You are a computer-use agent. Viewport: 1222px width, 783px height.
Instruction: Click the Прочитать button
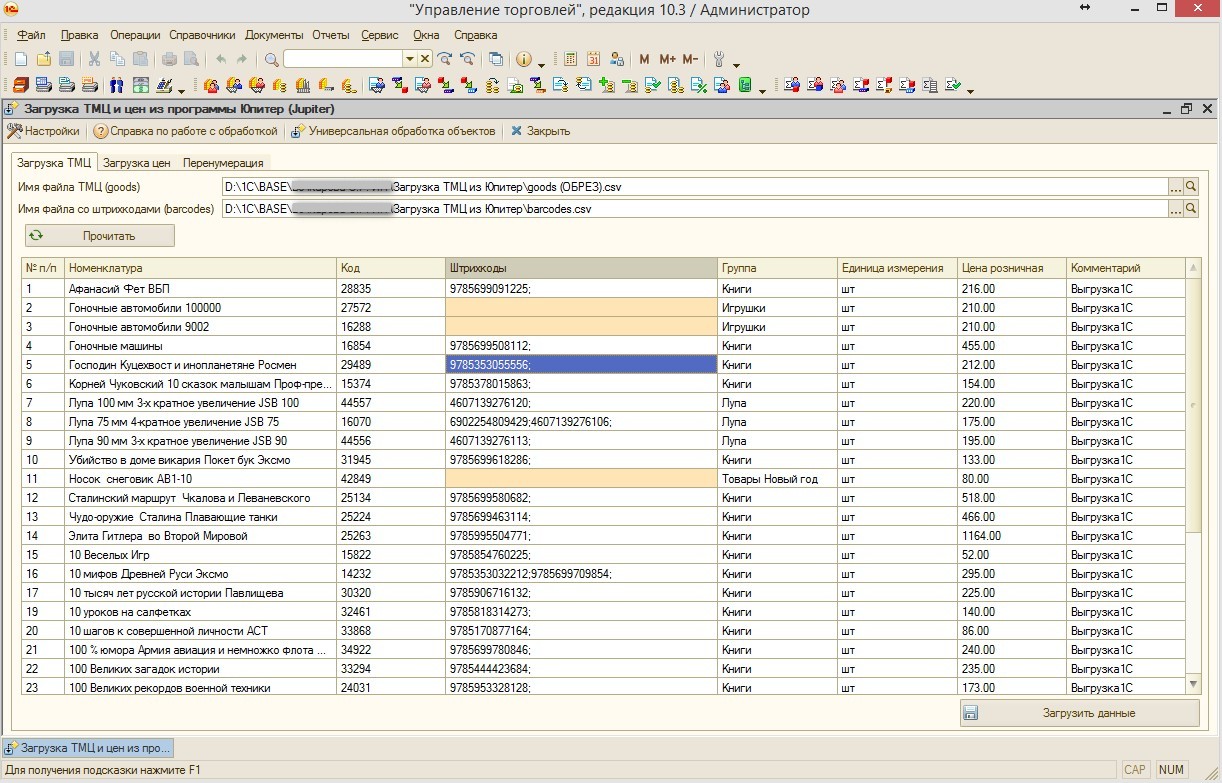click(x=100, y=236)
